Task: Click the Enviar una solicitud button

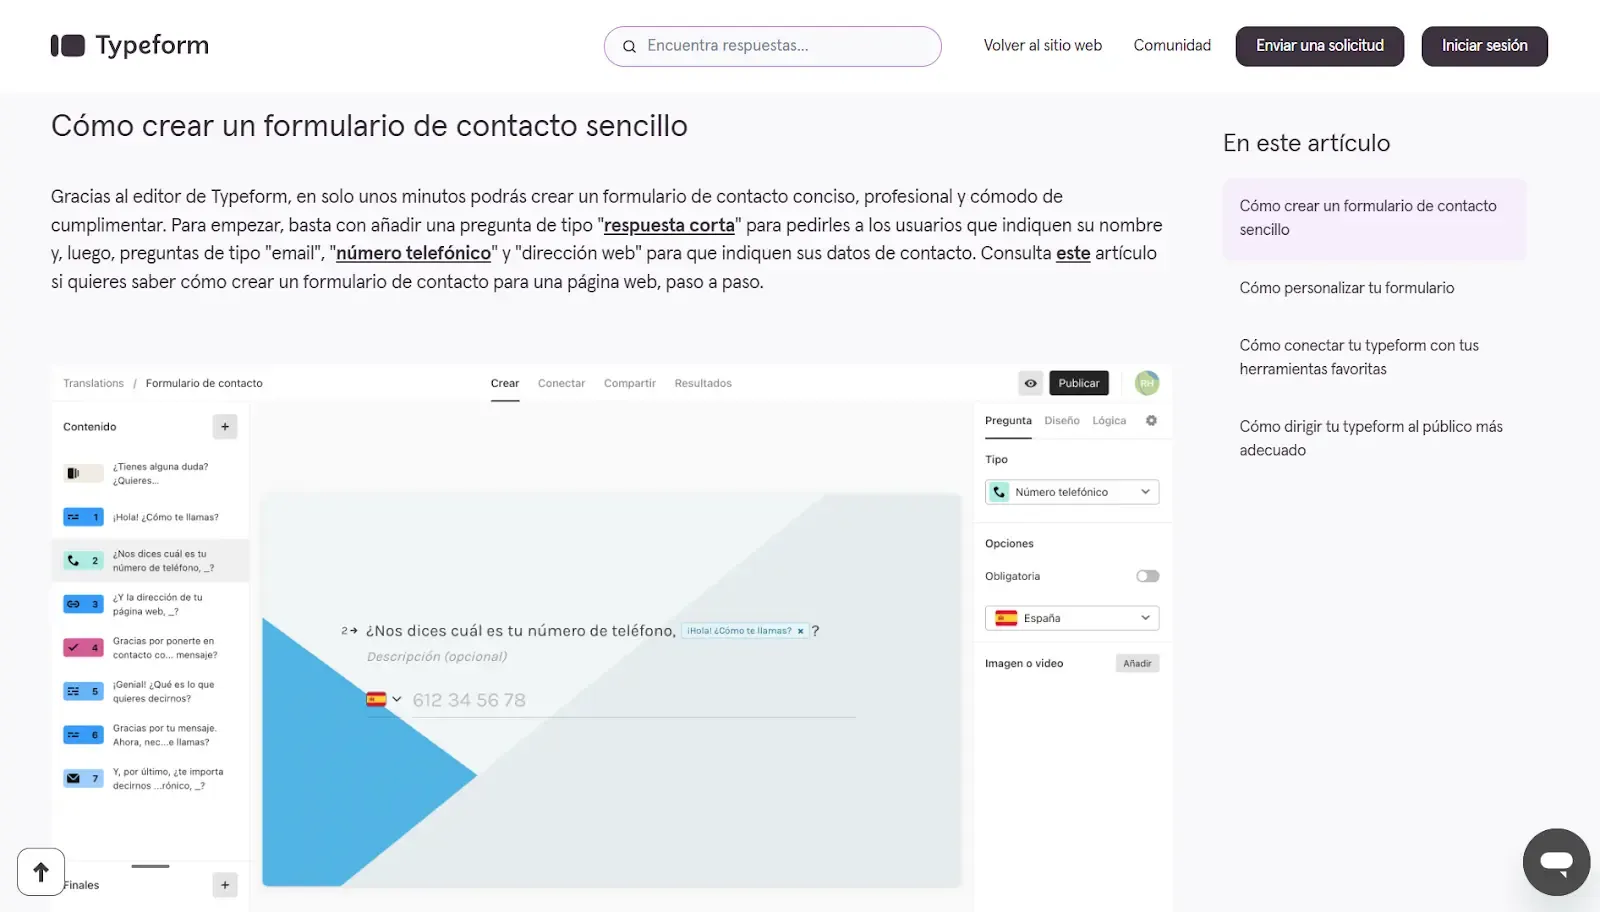Action: pos(1319,46)
